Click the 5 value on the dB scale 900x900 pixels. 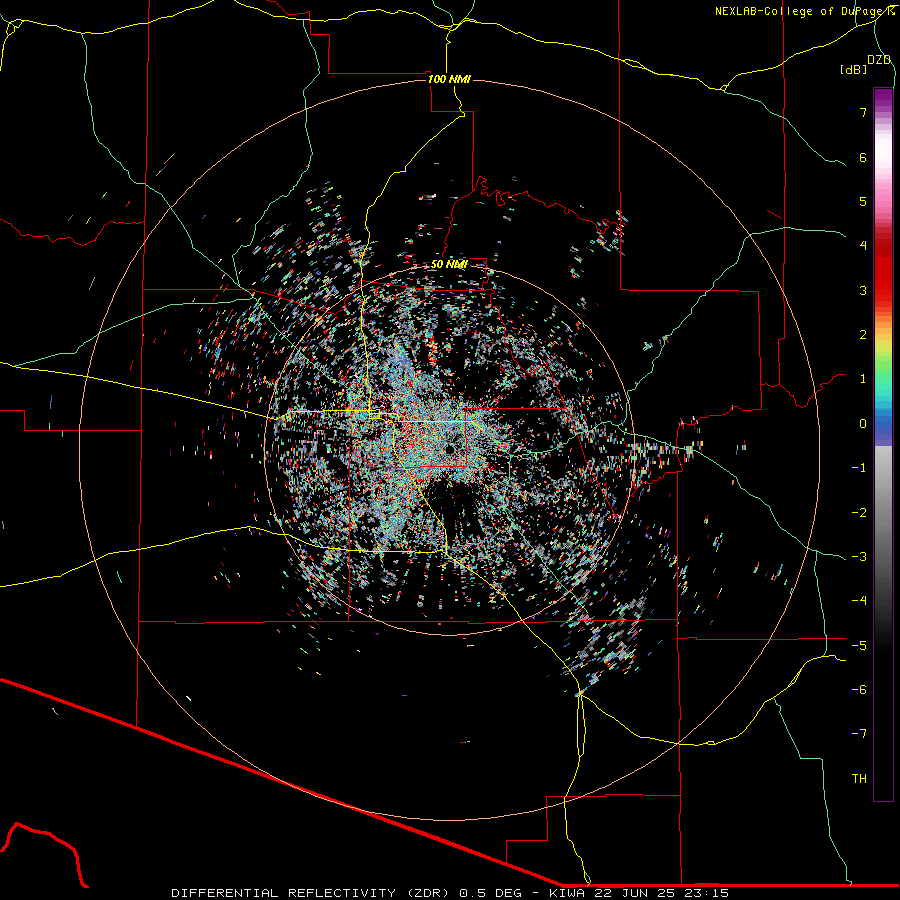point(863,201)
